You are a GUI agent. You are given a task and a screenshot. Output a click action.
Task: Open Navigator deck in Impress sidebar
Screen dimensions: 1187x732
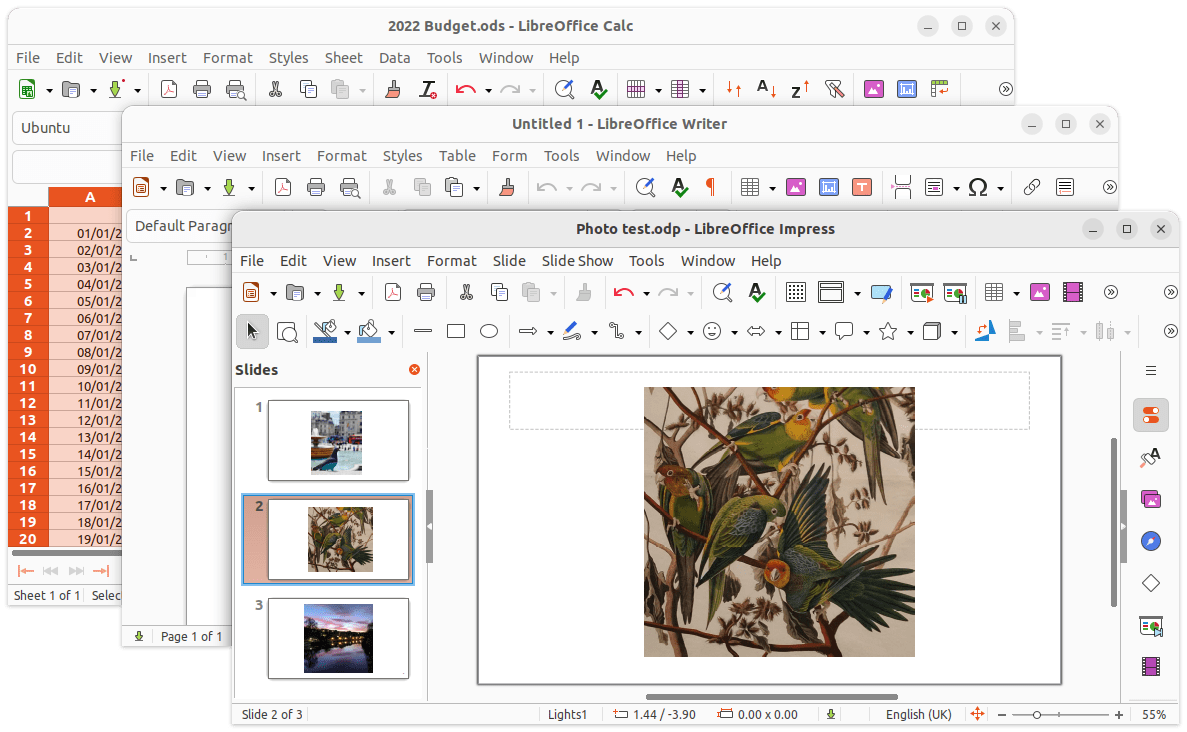pos(1151,541)
